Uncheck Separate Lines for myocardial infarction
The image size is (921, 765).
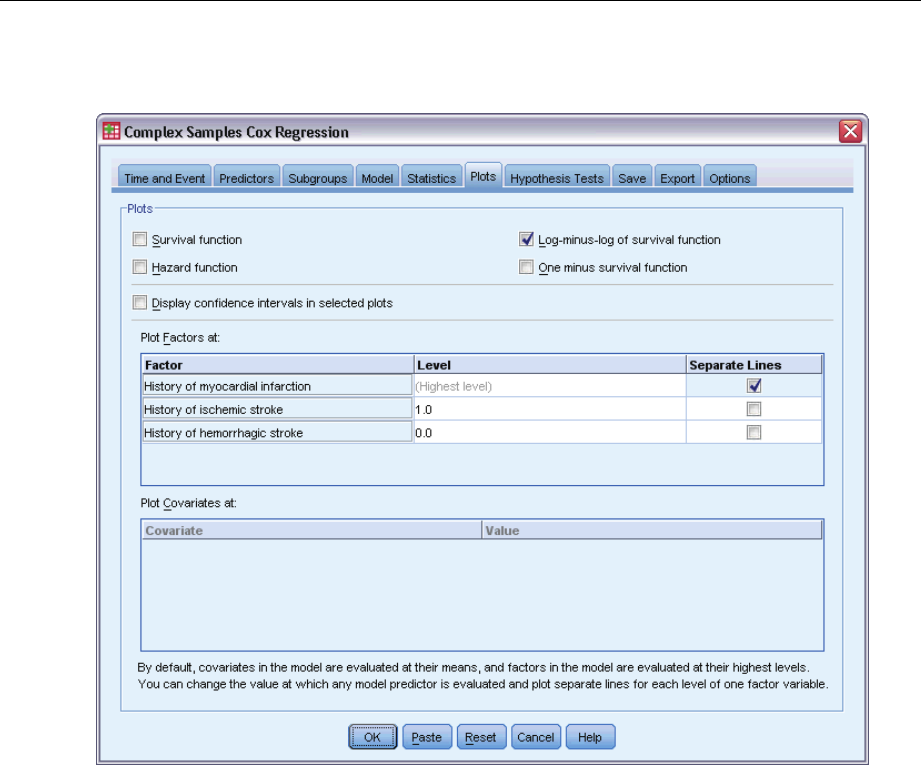click(x=754, y=385)
